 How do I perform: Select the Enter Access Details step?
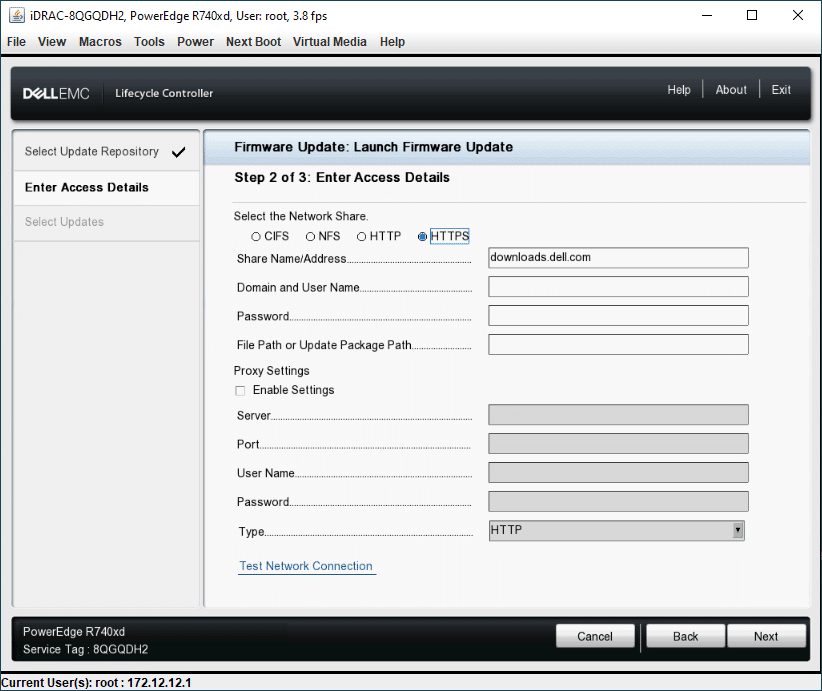pos(106,188)
